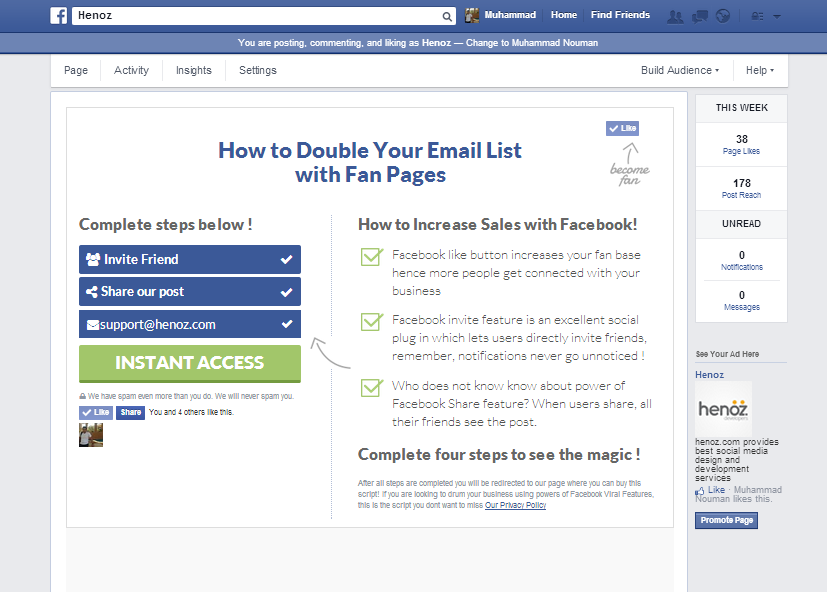Expand the account menu arrow
Image resolution: width=827 pixels, height=592 pixels.
pos(777,16)
